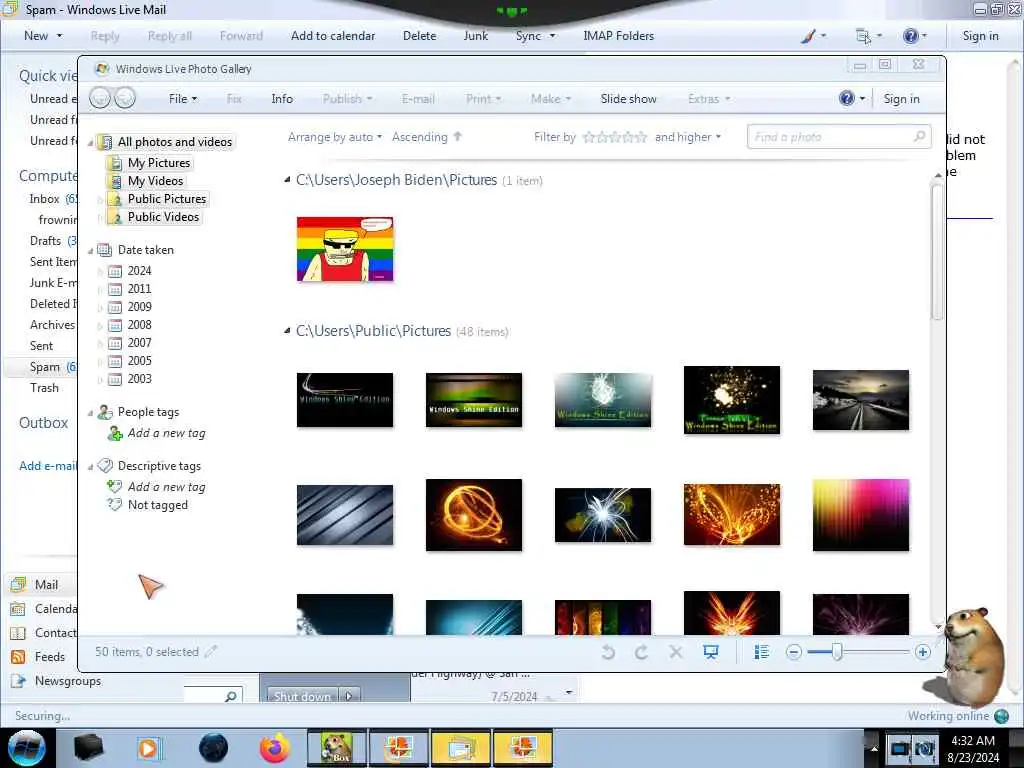Click the paintbrush icon in Mail toolbar
Screen dimensions: 1024x768
(x=808, y=36)
